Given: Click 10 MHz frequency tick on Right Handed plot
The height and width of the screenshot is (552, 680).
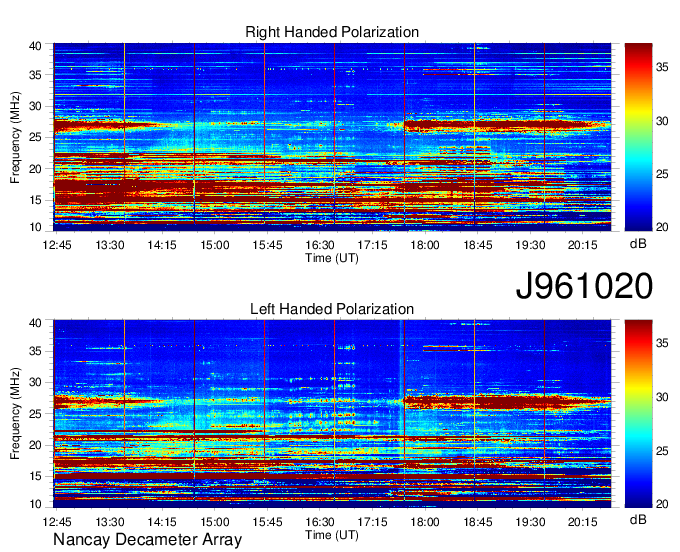Looking at the screenshot, I should pyautogui.click(x=35, y=227).
